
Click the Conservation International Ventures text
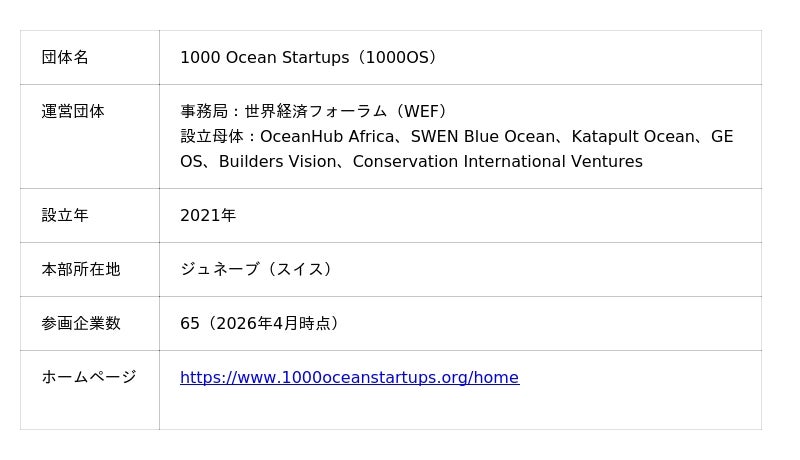[x=497, y=162]
